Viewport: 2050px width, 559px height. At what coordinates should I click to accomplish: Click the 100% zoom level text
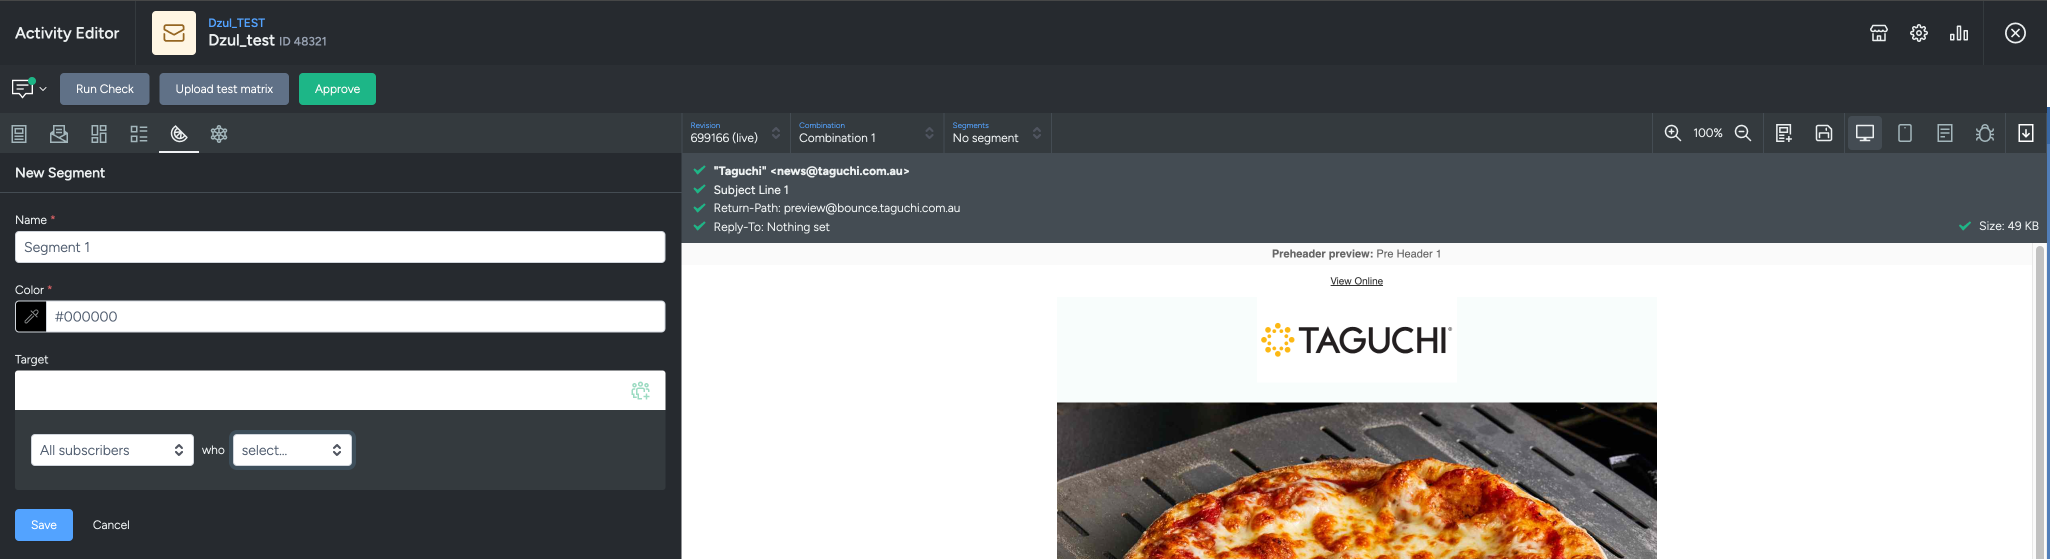[x=1708, y=133]
